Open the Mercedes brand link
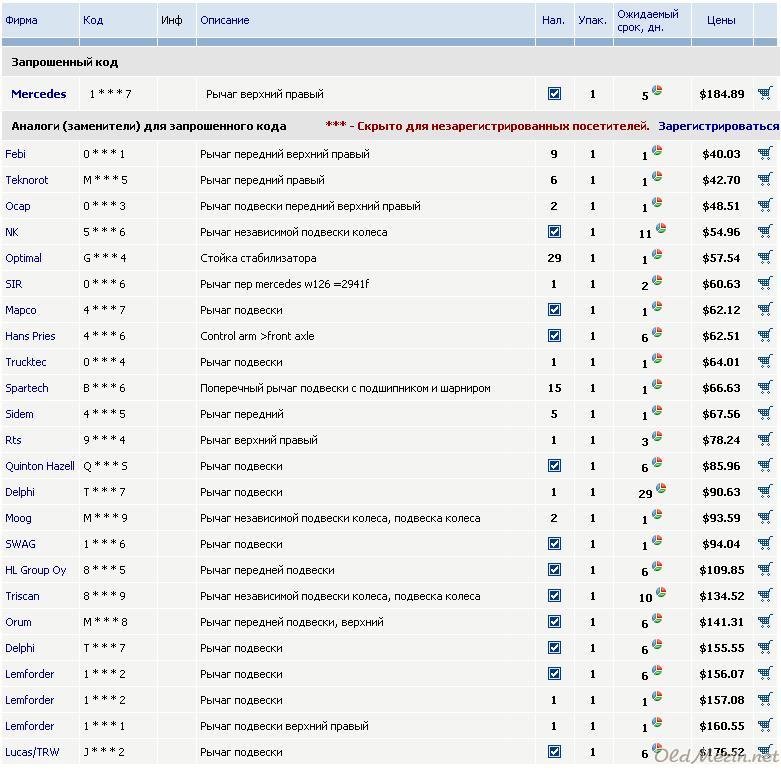Viewport: 781px width, 770px height. [x=38, y=94]
